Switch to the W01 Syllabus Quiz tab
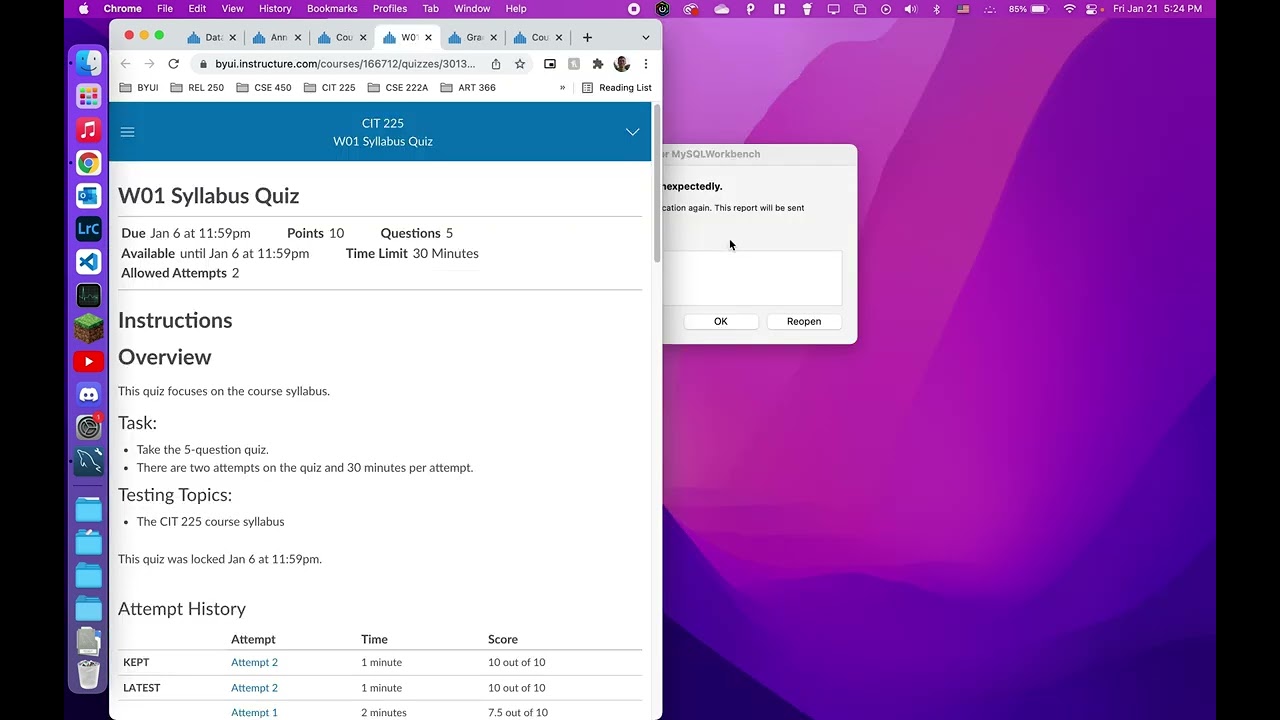The width and height of the screenshot is (1280, 720). click(x=405, y=38)
